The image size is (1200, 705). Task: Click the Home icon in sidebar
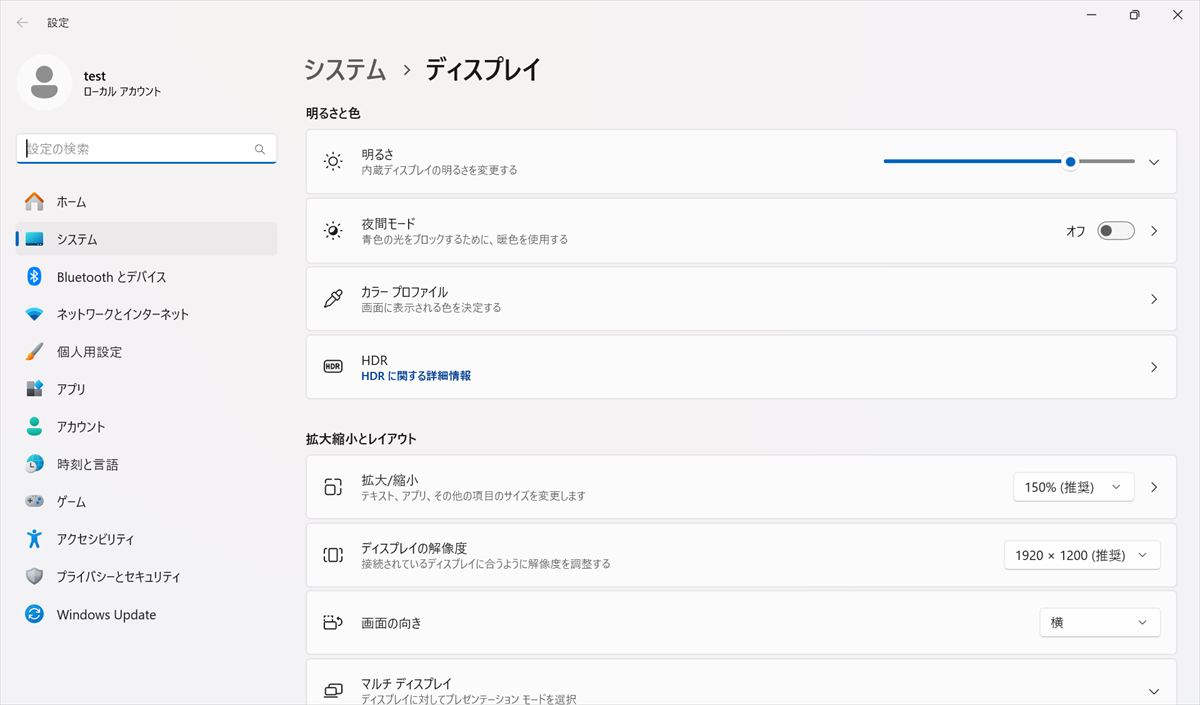(35, 202)
